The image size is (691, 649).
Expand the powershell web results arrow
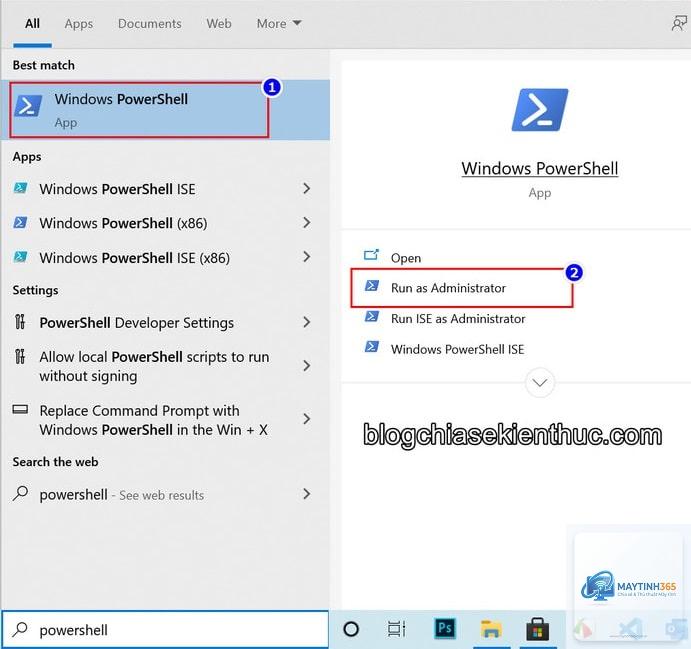tap(306, 494)
